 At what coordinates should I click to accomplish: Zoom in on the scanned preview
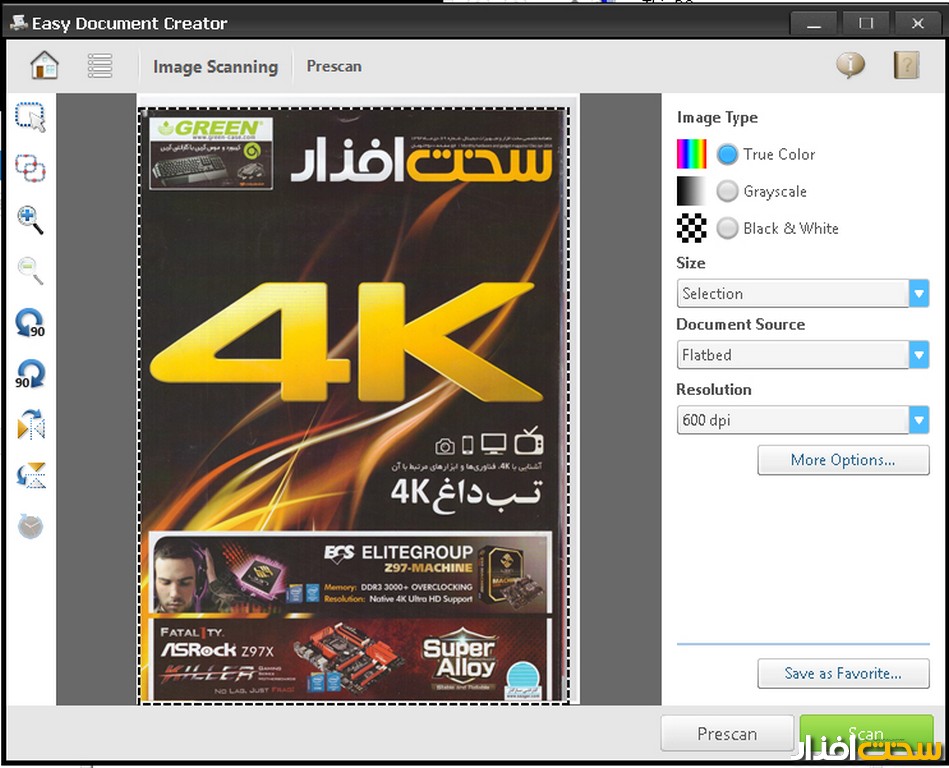pyautogui.click(x=30, y=219)
